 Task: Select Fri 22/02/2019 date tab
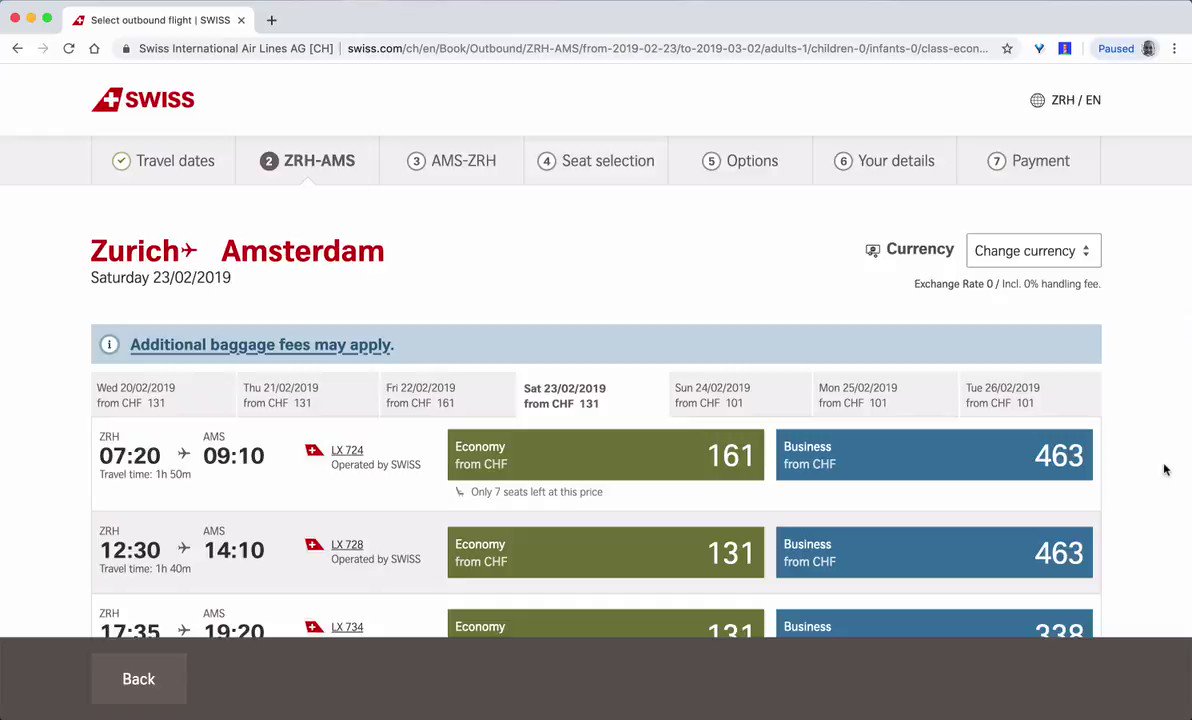coord(447,395)
